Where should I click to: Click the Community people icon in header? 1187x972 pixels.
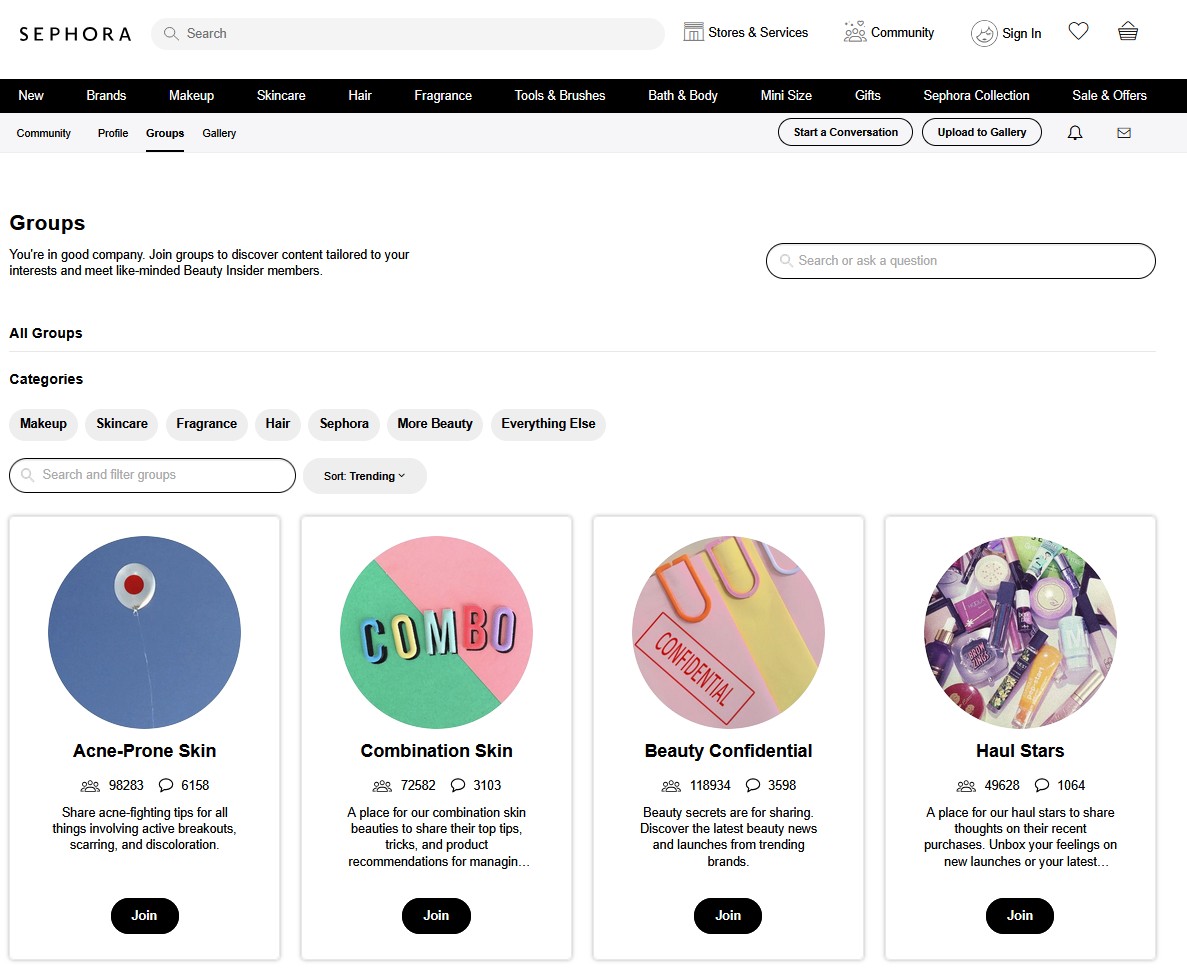click(x=854, y=32)
